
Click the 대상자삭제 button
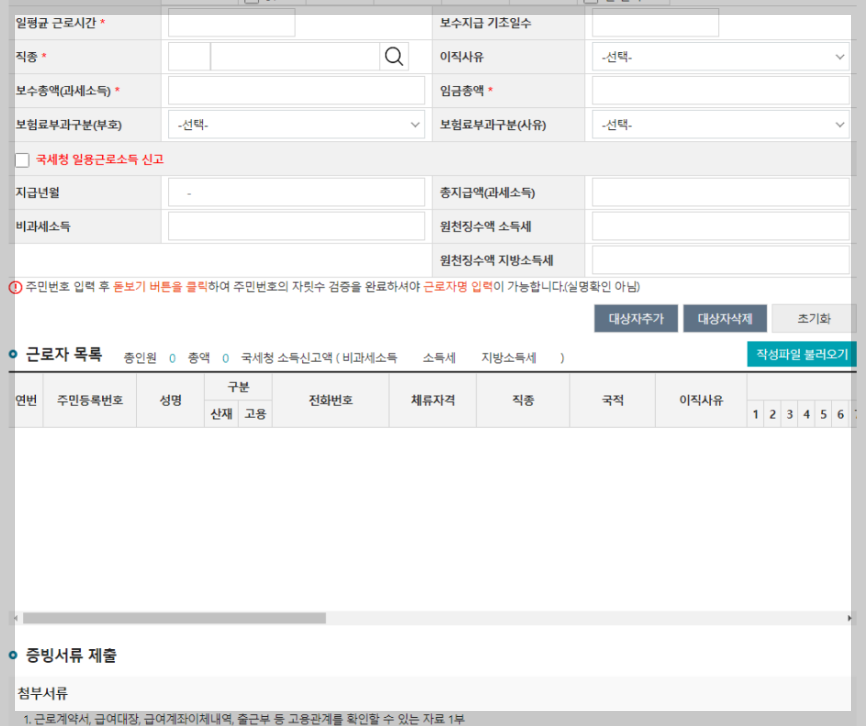point(725,318)
